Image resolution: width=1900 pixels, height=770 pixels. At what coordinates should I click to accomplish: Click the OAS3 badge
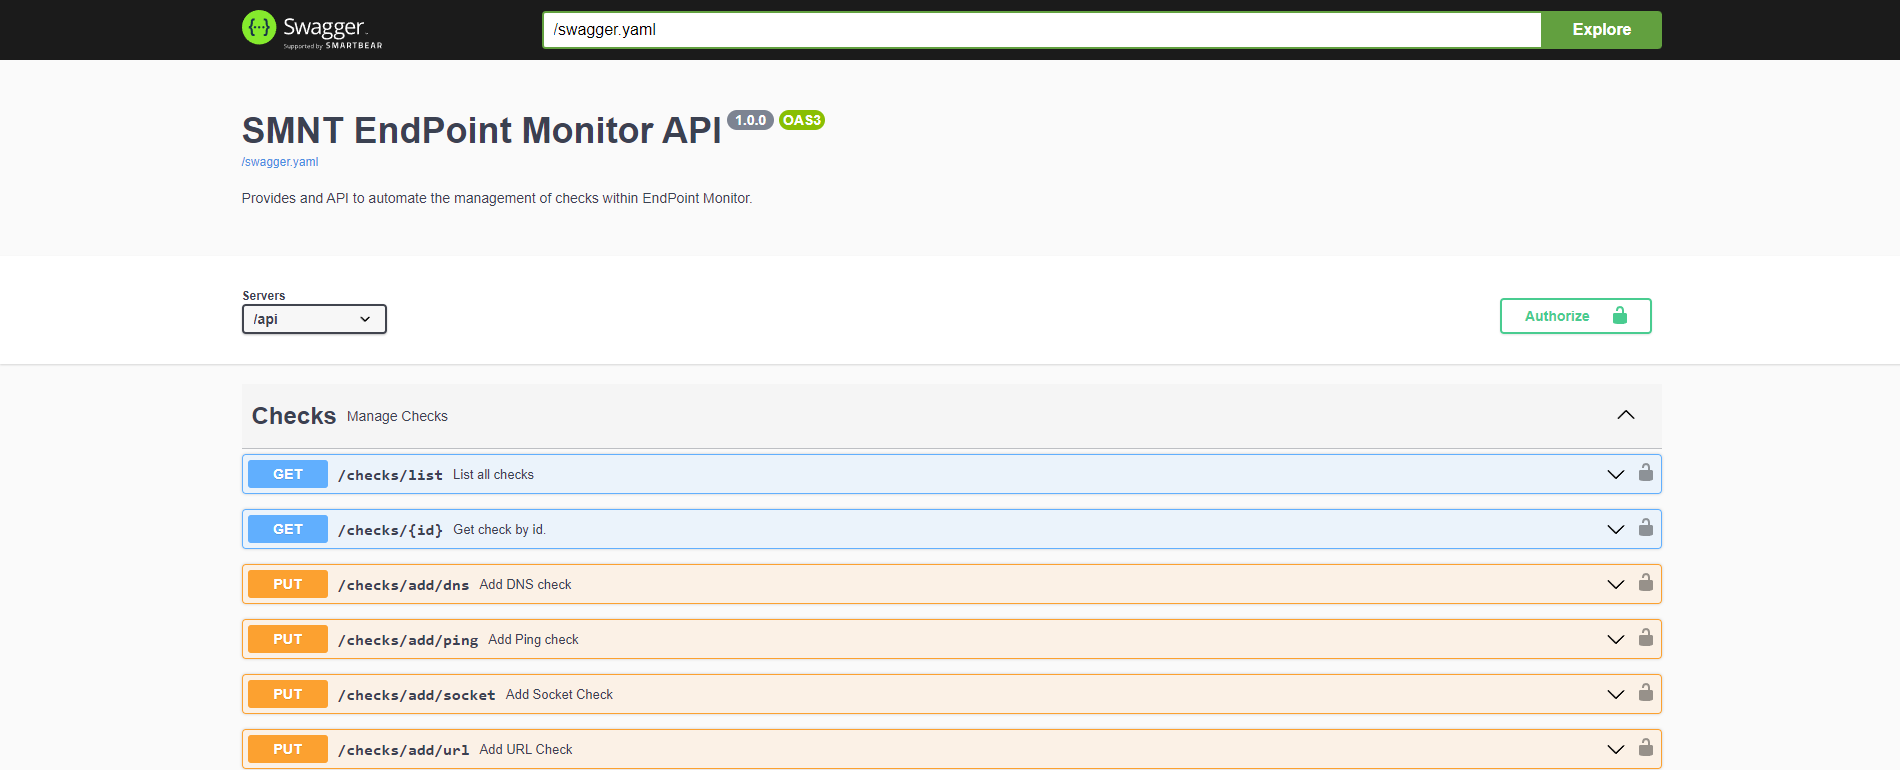click(x=802, y=120)
